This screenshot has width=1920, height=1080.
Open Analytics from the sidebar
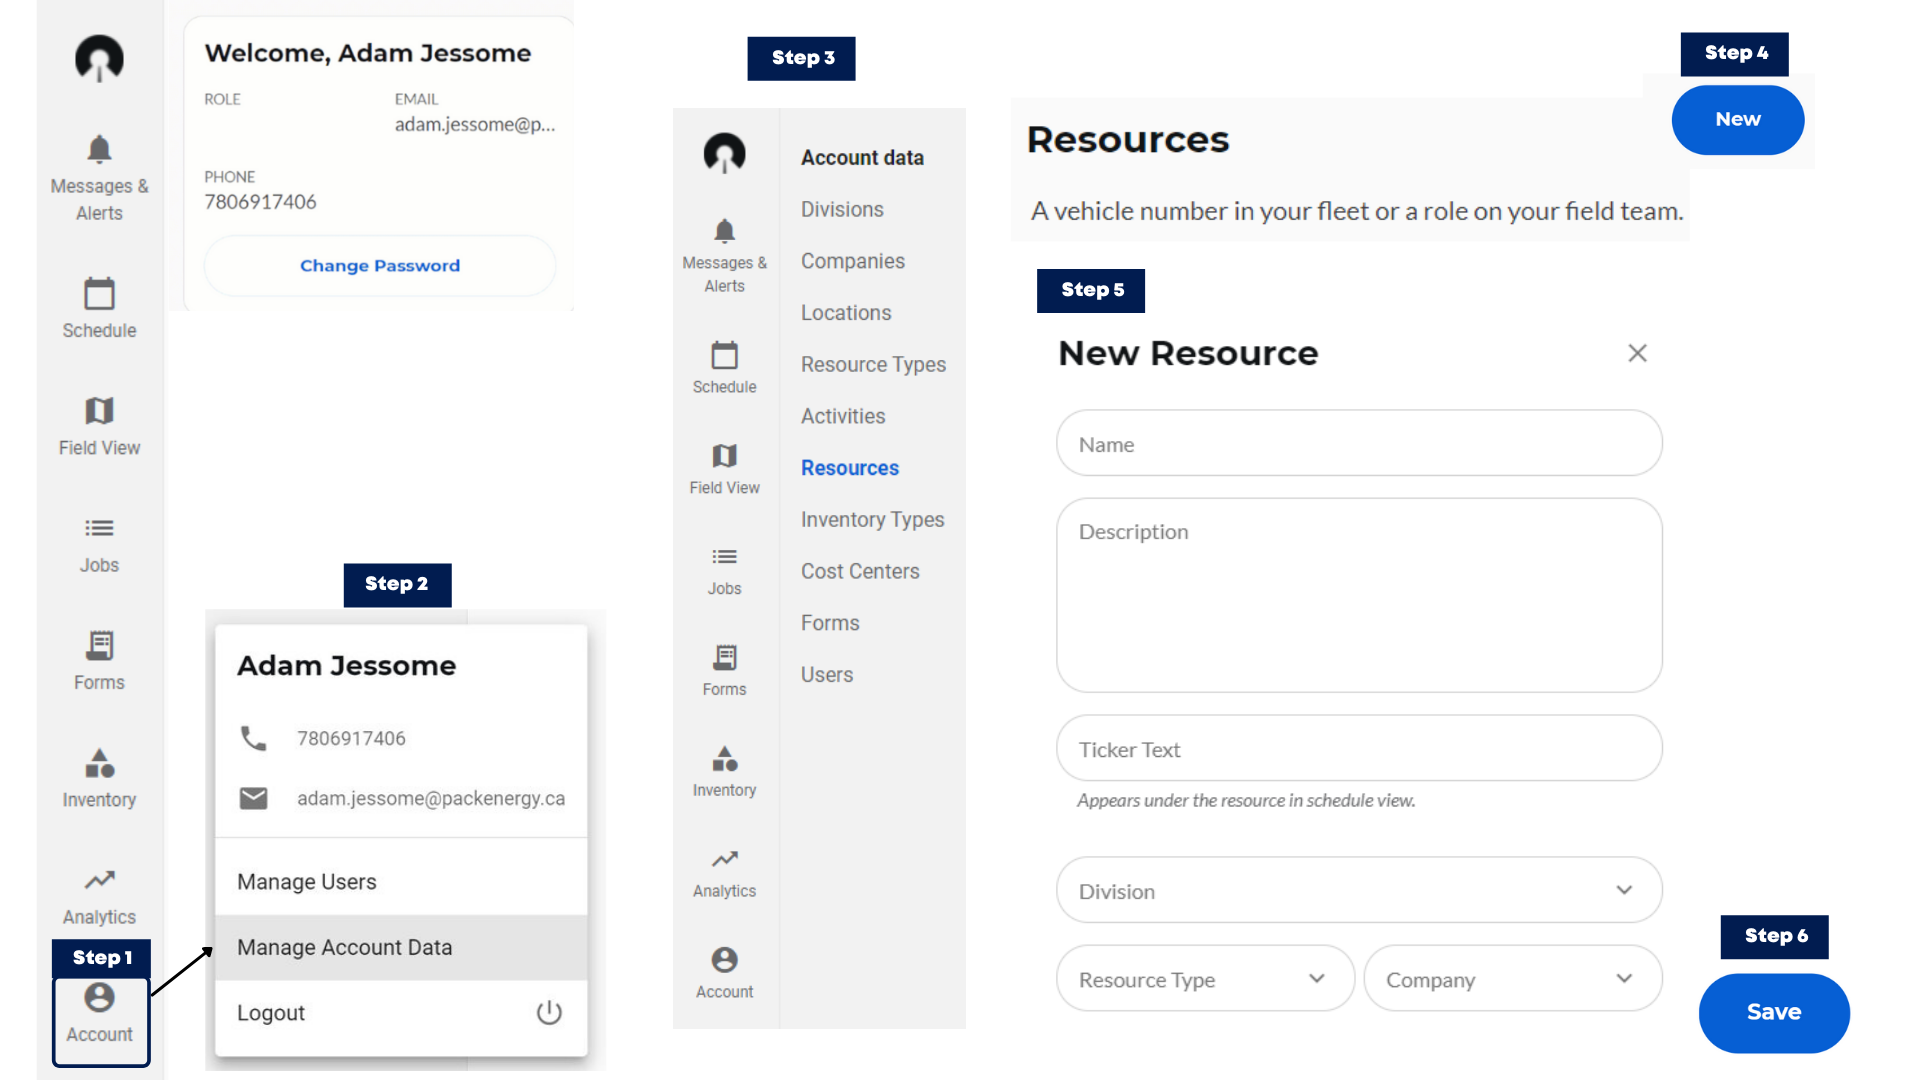coord(99,888)
